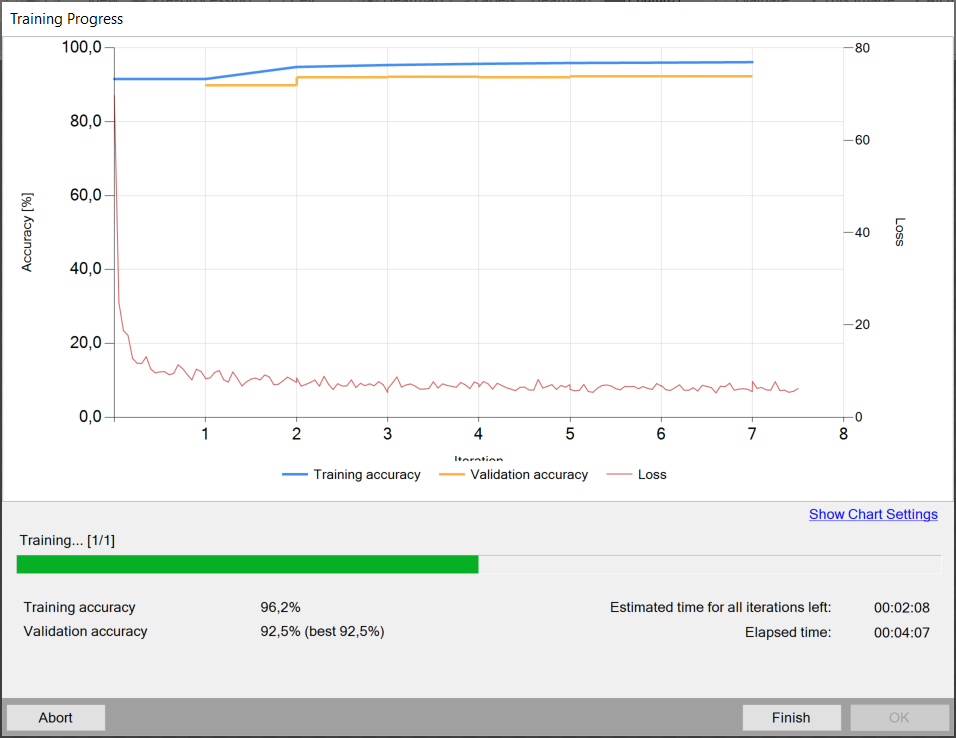Click the Training... [1/1] status label

tap(68, 540)
